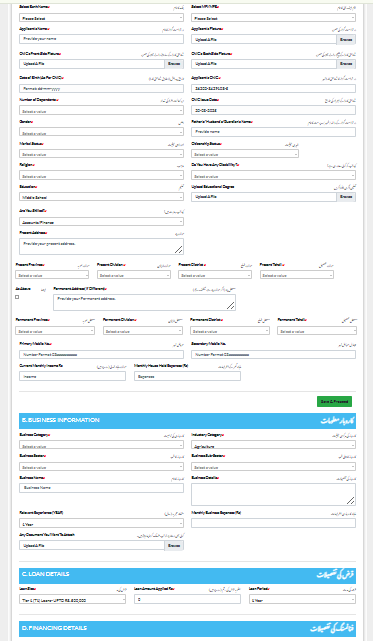Image resolution: width=373 pixels, height=641 pixels.
Task: Open the Permanent District dropdown
Action: 230,331
